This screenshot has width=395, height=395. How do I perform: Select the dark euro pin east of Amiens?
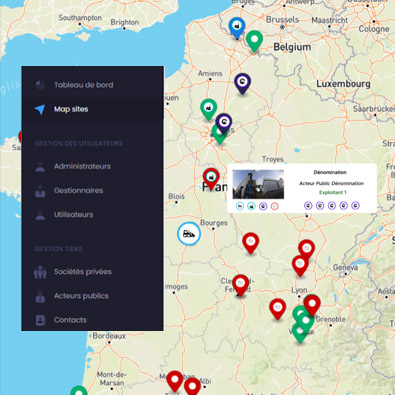click(243, 83)
